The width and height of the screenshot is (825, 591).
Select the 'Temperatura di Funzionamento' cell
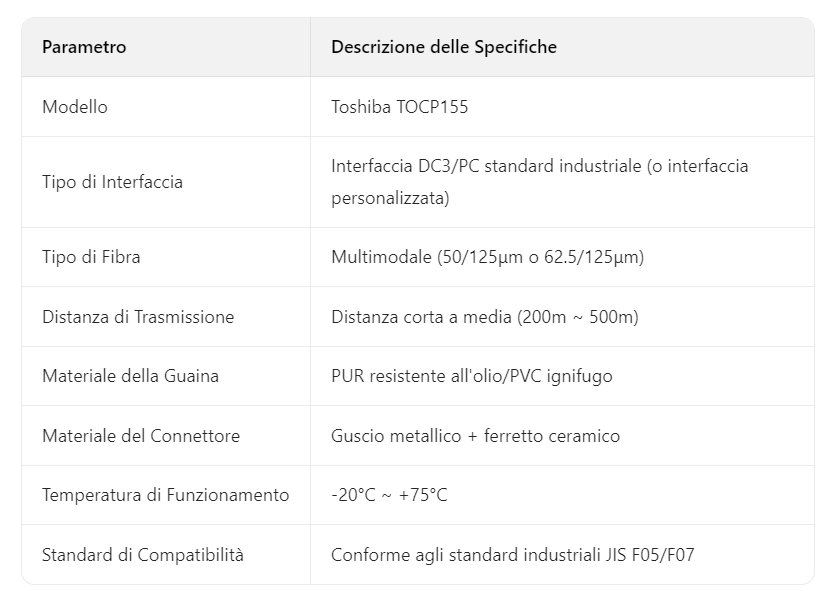coord(165,495)
